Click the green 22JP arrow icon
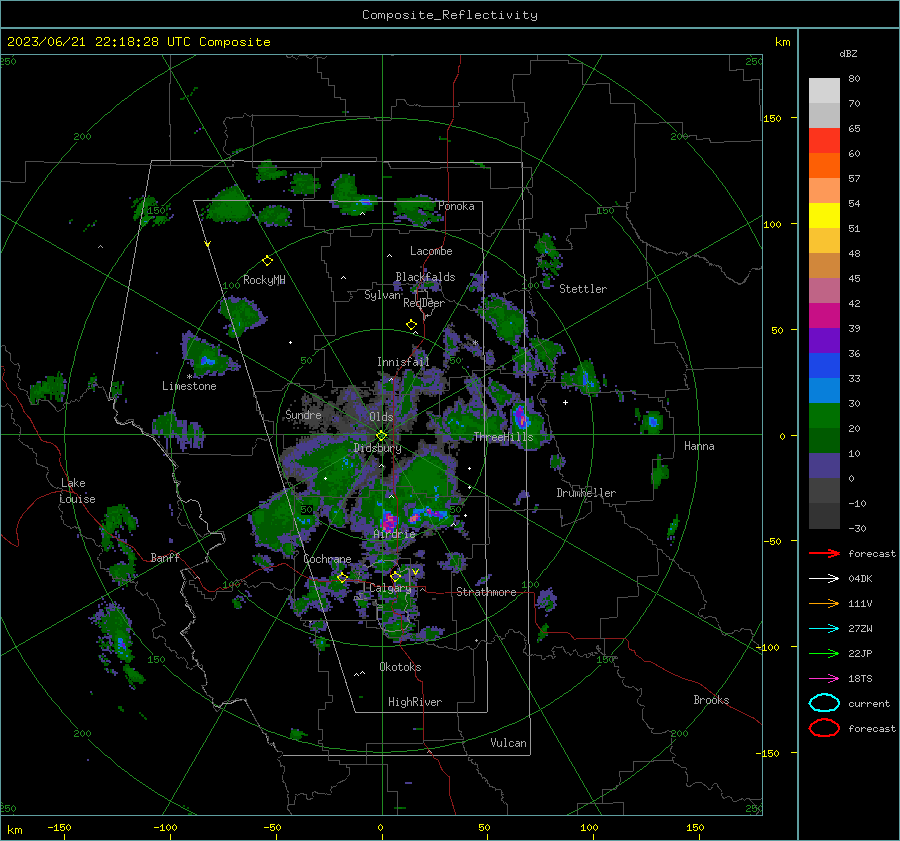This screenshot has height=841, width=900. tap(824, 653)
